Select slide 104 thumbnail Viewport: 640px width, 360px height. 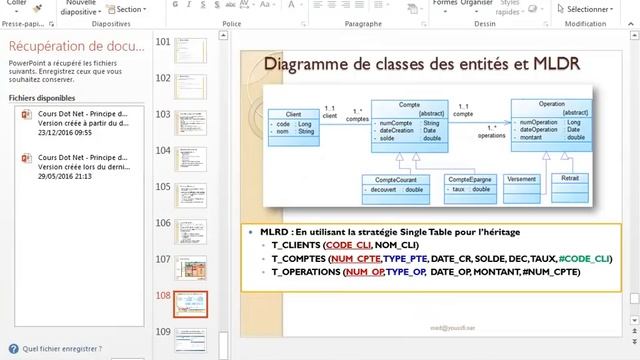click(191, 159)
